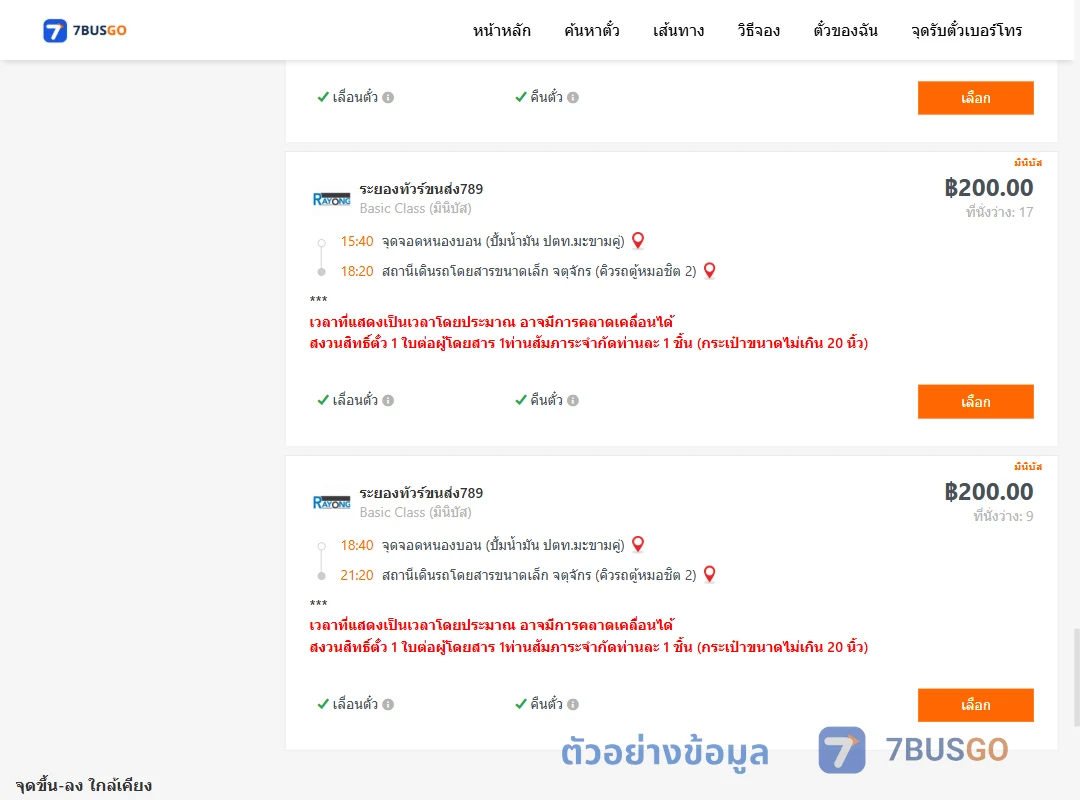Click operator name ระยองทัวร์ขนส่ง789 on 18:40 card
The height and width of the screenshot is (800, 1080).
tap(421, 493)
